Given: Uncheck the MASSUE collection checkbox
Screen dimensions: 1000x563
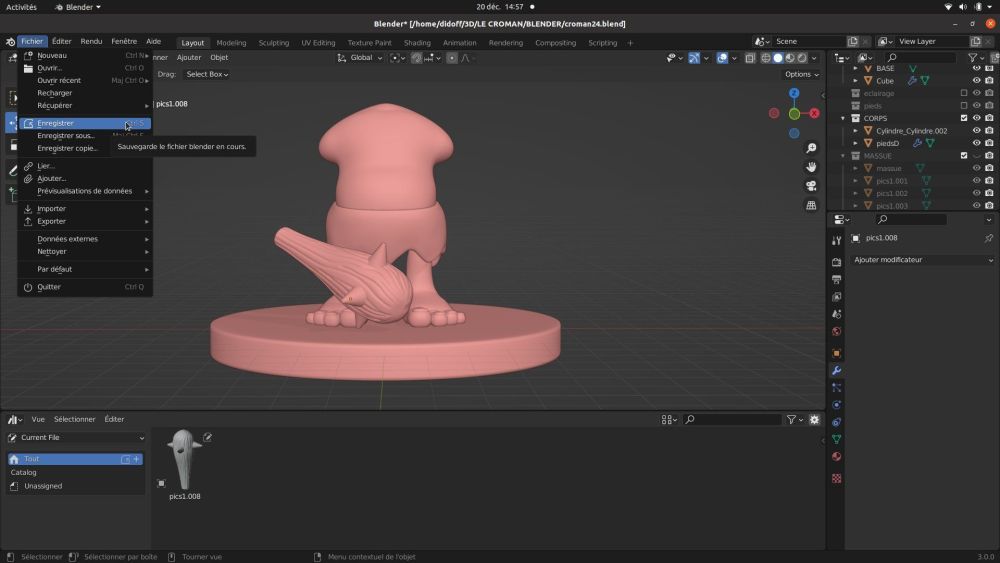Looking at the screenshot, I should [964, 156].
